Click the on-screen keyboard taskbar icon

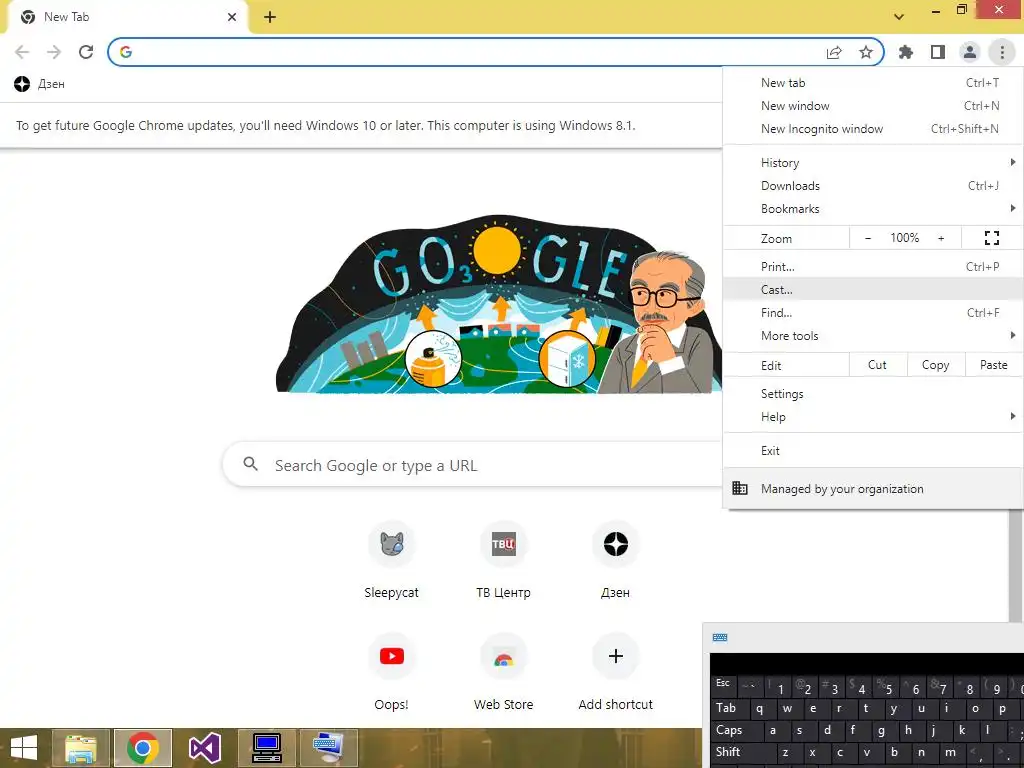pyautogui.click(x=328, y=748)
